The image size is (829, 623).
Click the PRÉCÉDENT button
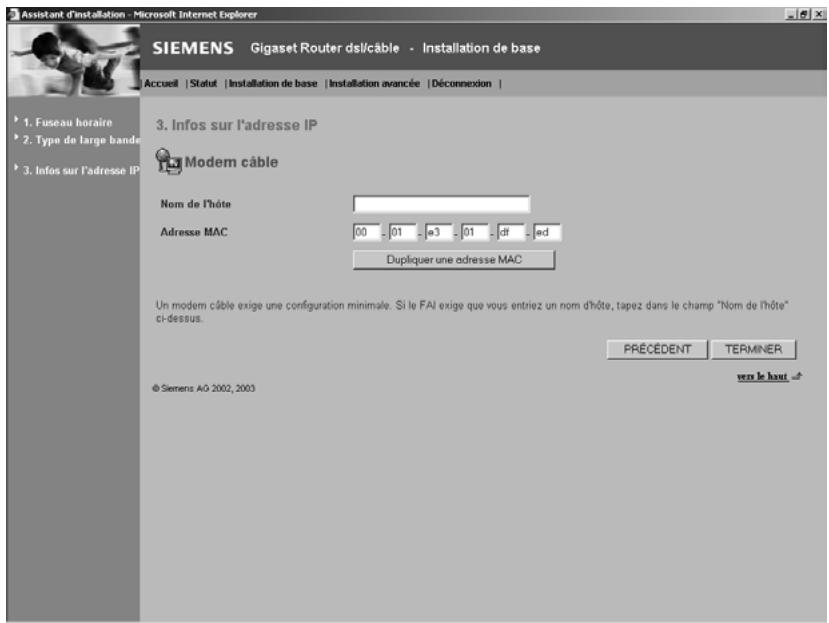pos(657,350)
